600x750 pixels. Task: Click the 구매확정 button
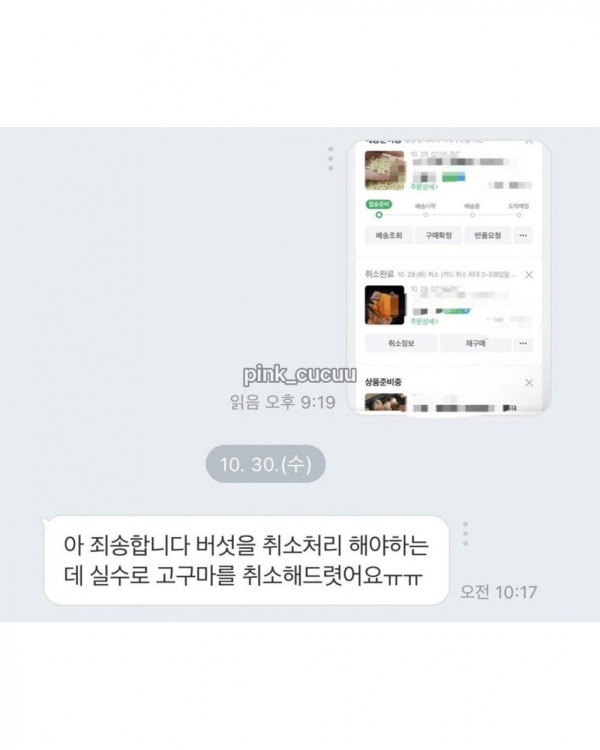438,235
